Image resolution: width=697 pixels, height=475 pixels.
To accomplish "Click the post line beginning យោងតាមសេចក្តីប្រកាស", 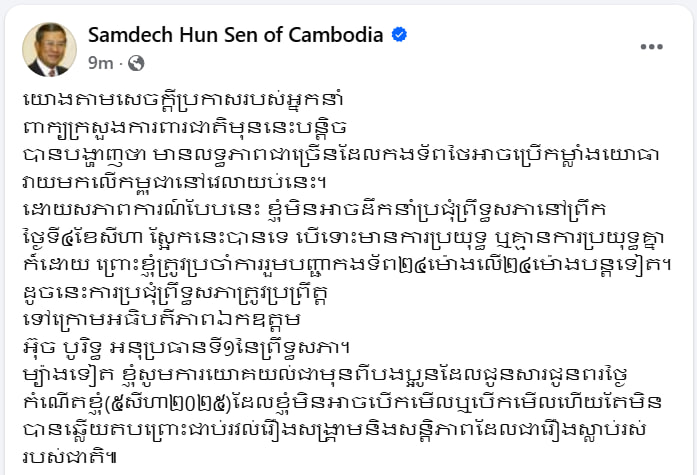I will pyautogui.click(x=183, y=100).
